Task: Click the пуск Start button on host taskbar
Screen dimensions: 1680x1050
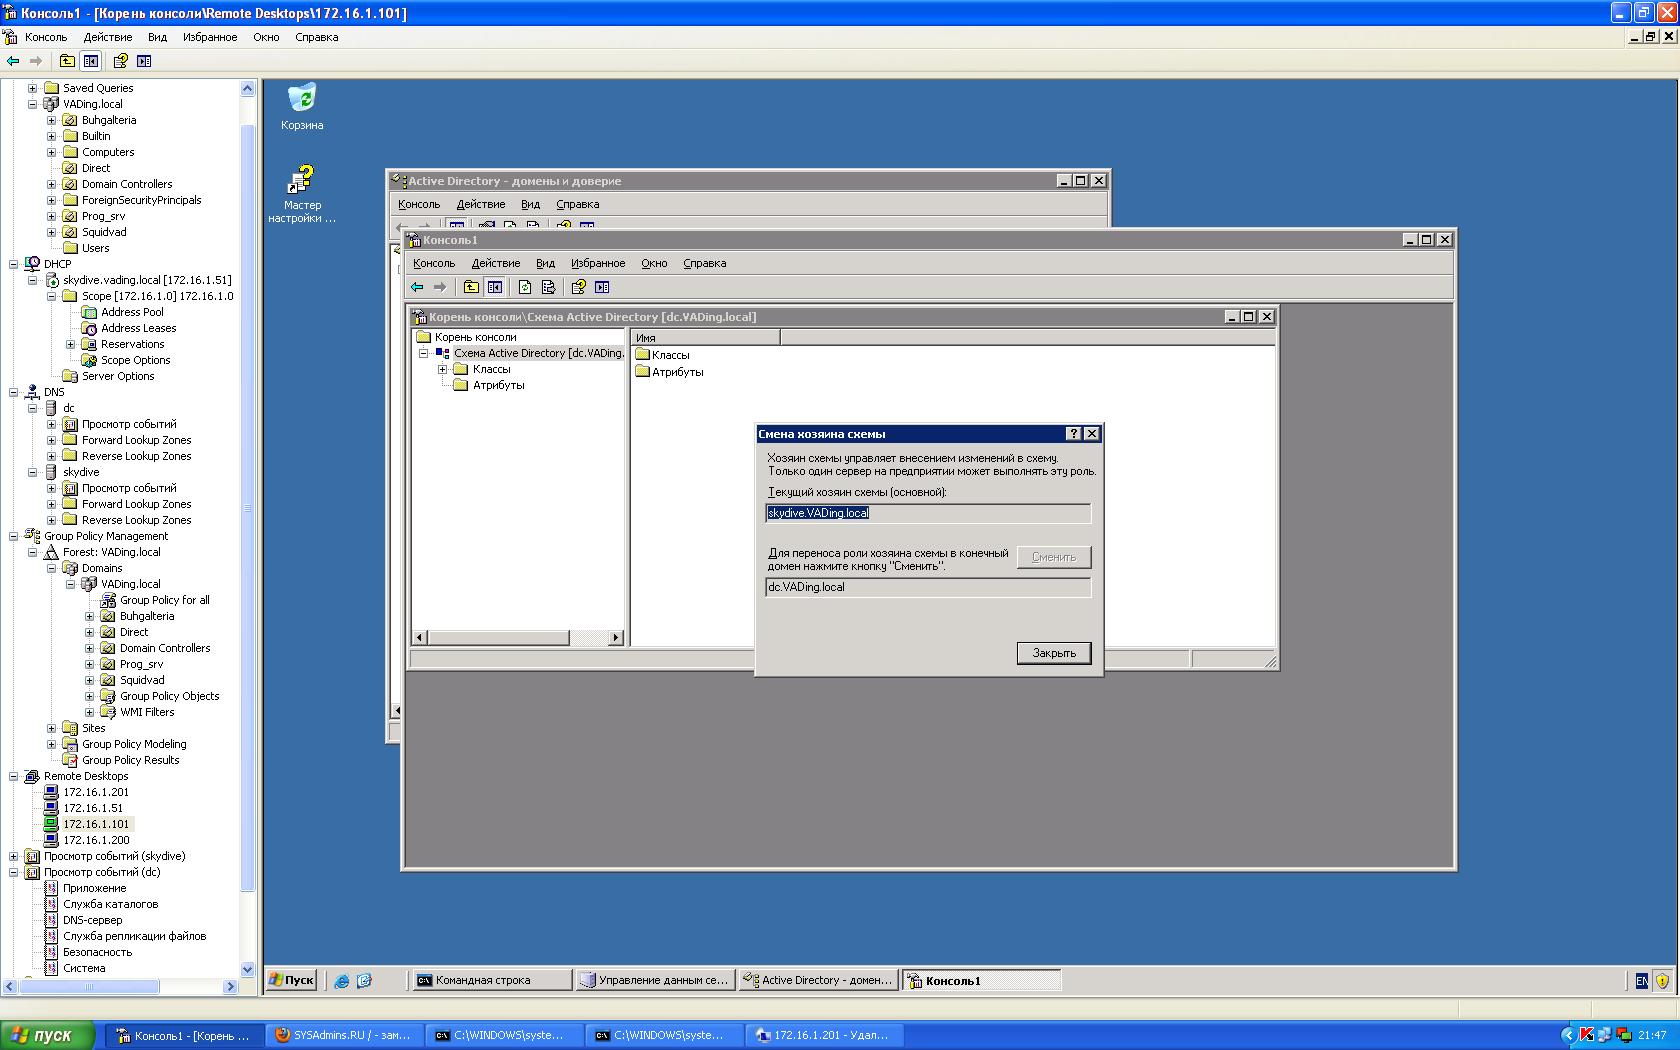Action: (x=47, y=1035)
